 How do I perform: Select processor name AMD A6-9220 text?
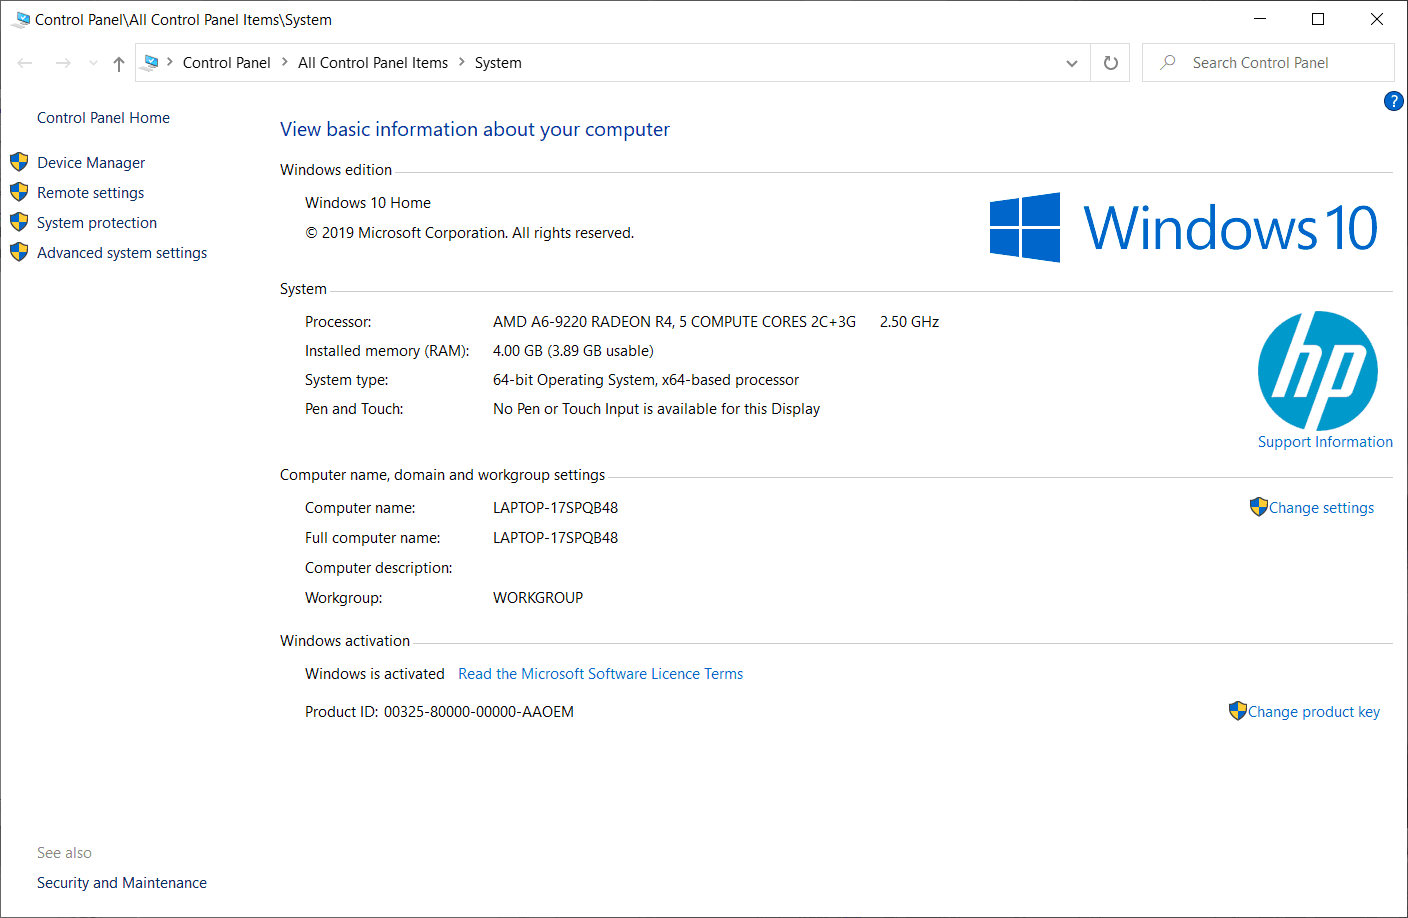pos(674,322)
